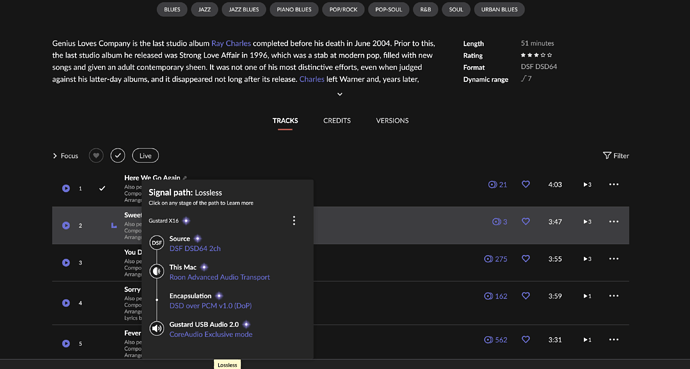The height and width of the screenshot is (369, 690).
Task: Favorite the track with 3:47 duration
Action: tap(525, 222)
